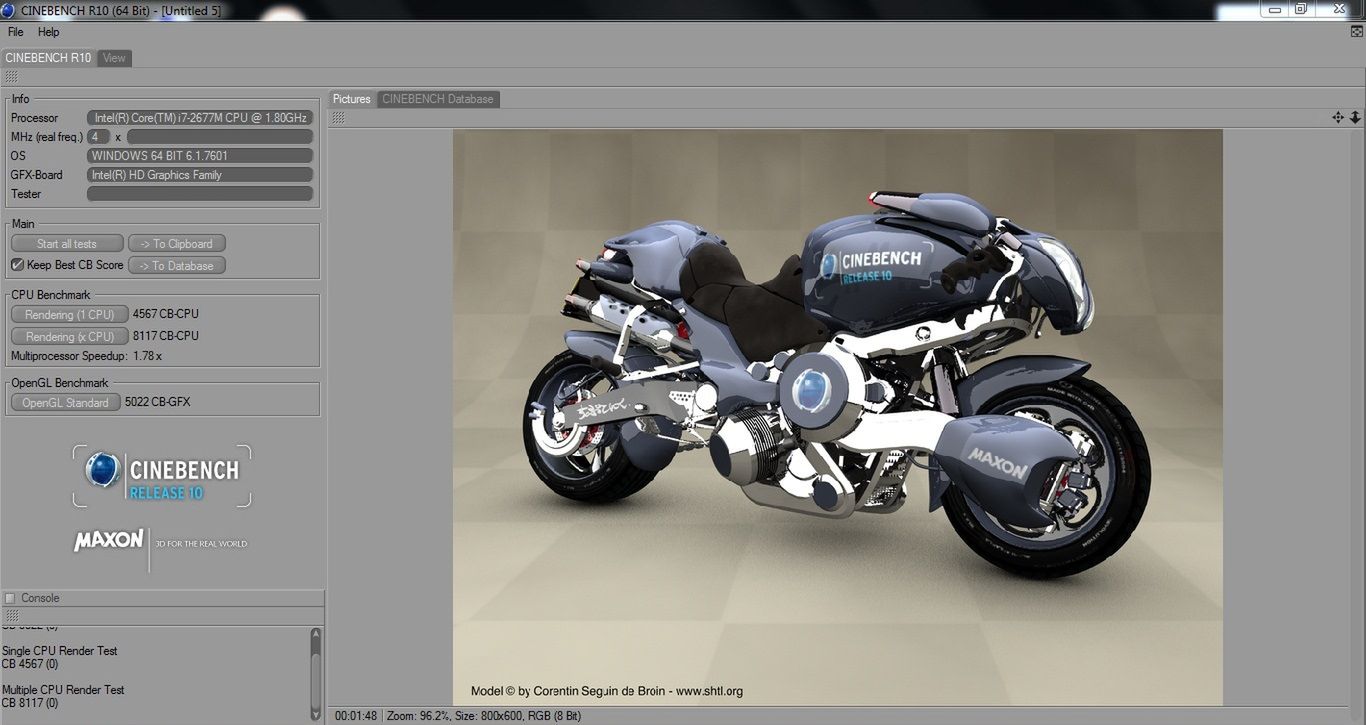Screen dimensions: 1366x725
Task: Click the CINEBENCH app icon in title bar
Action: pyautogui.click(x=9, y=11)
